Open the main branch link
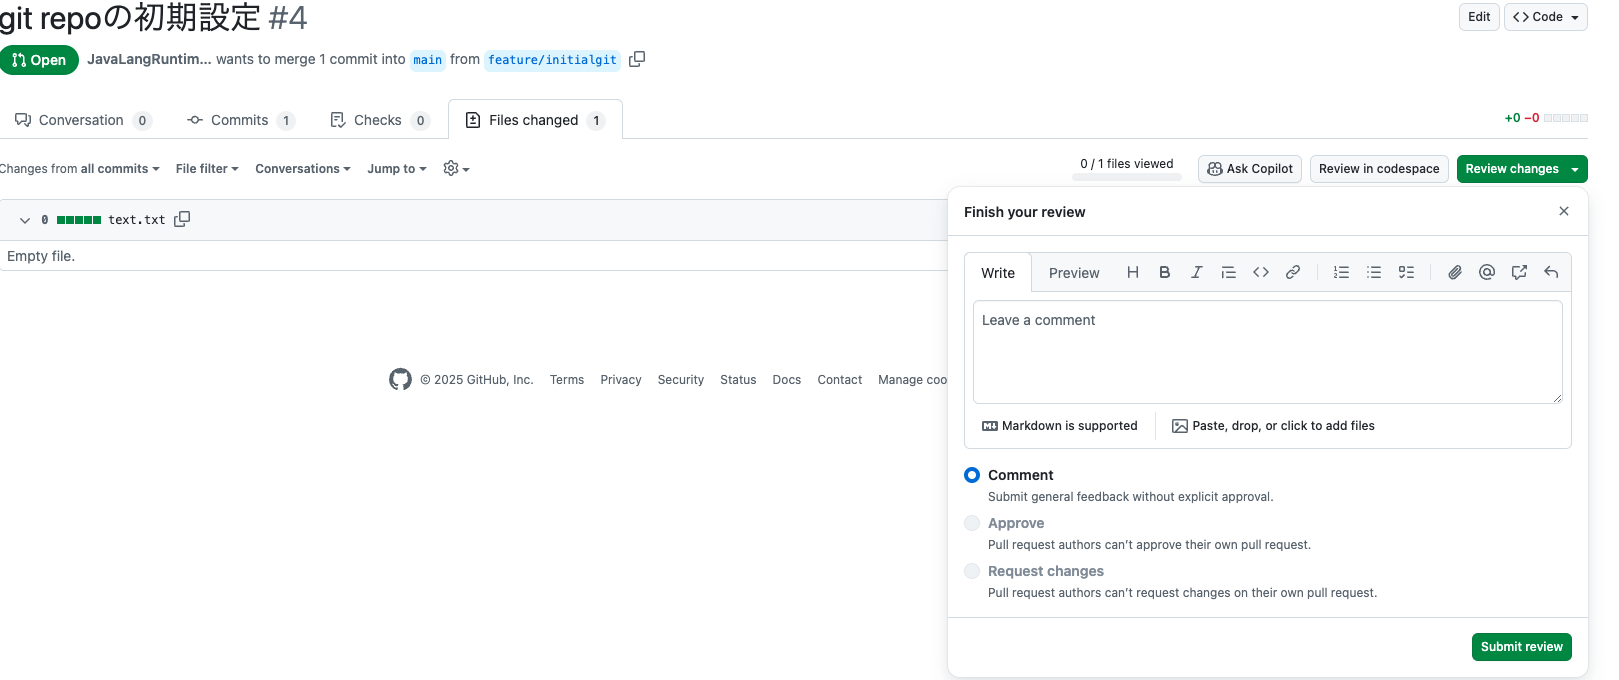1619x680 pixels. click(428, 60)
